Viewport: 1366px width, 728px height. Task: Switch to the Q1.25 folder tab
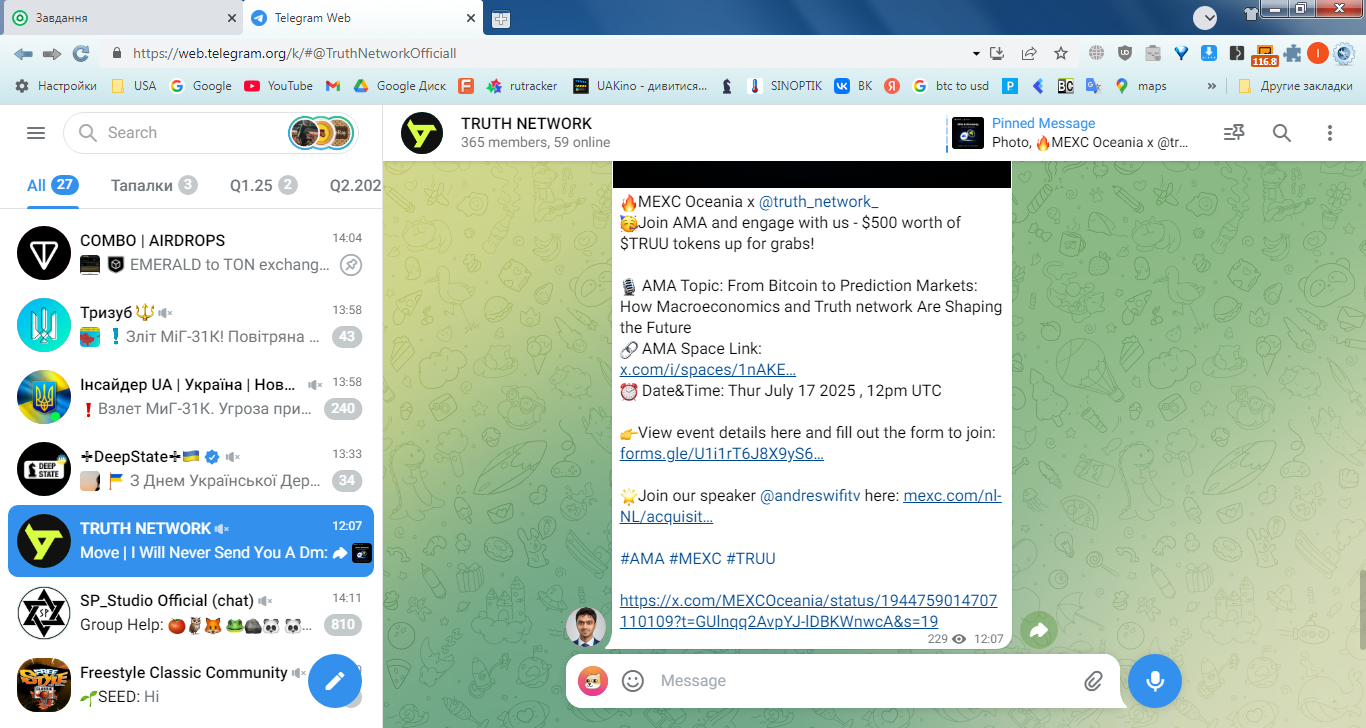[264, 185]
